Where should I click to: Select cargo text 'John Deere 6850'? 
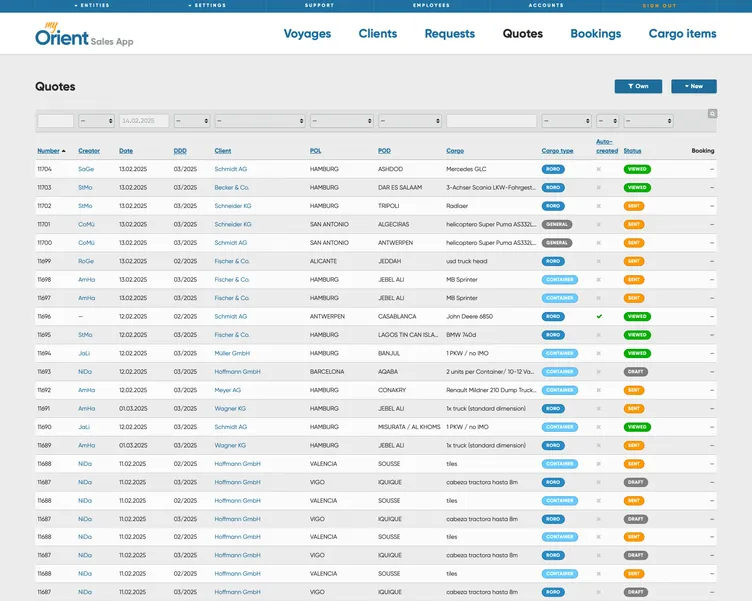click(470, 317)
